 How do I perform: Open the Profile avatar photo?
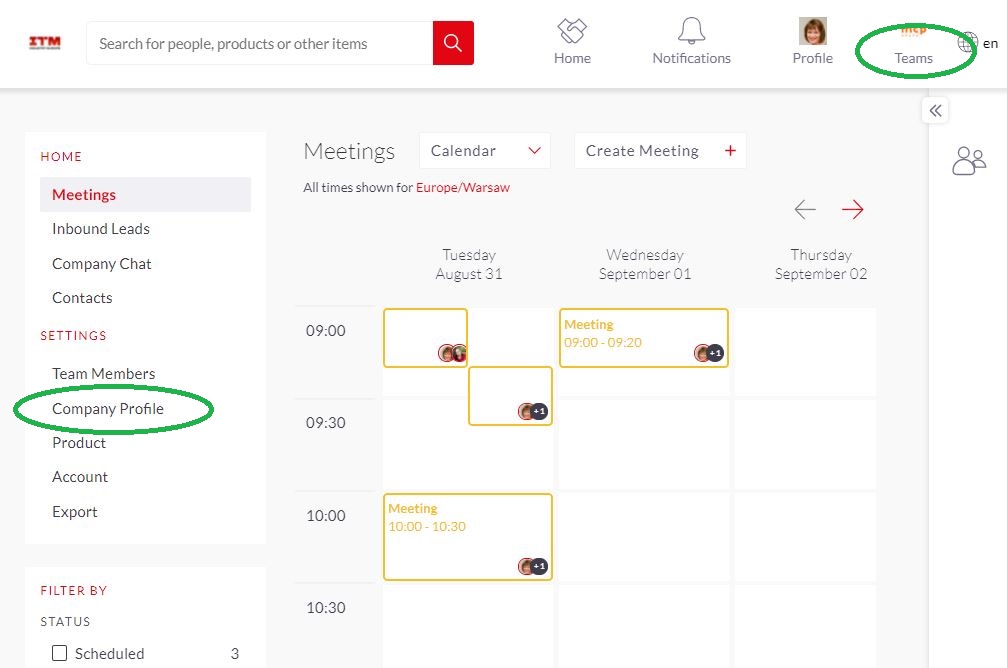(x=812, y=31)
